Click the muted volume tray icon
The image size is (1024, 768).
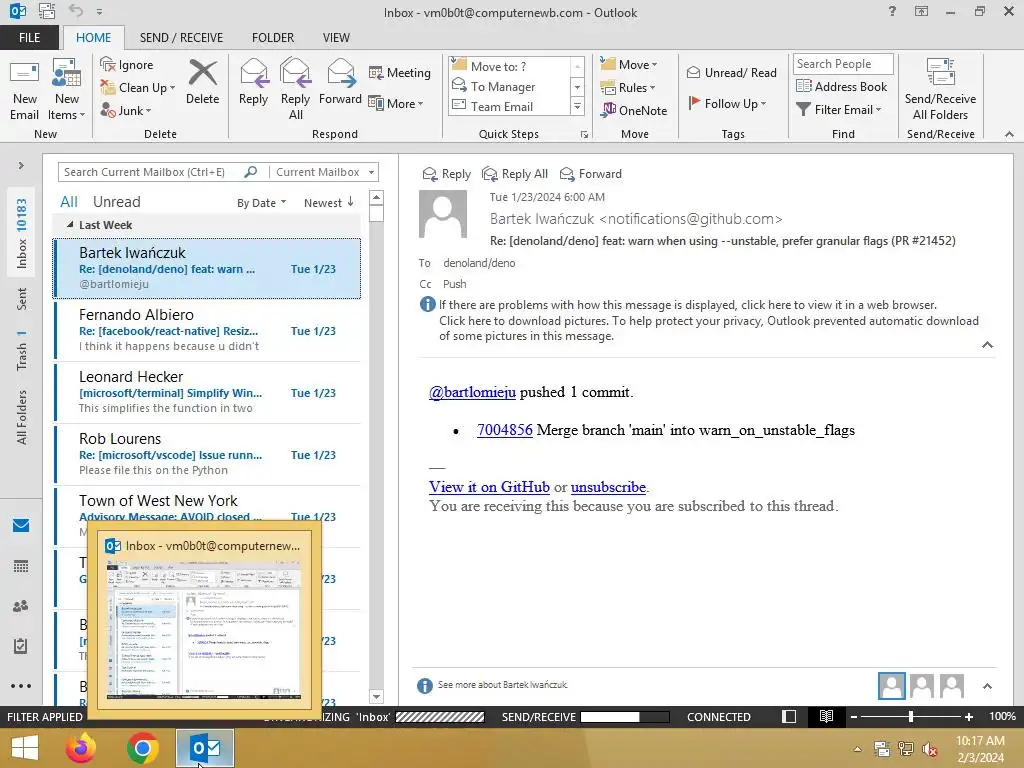930,749
